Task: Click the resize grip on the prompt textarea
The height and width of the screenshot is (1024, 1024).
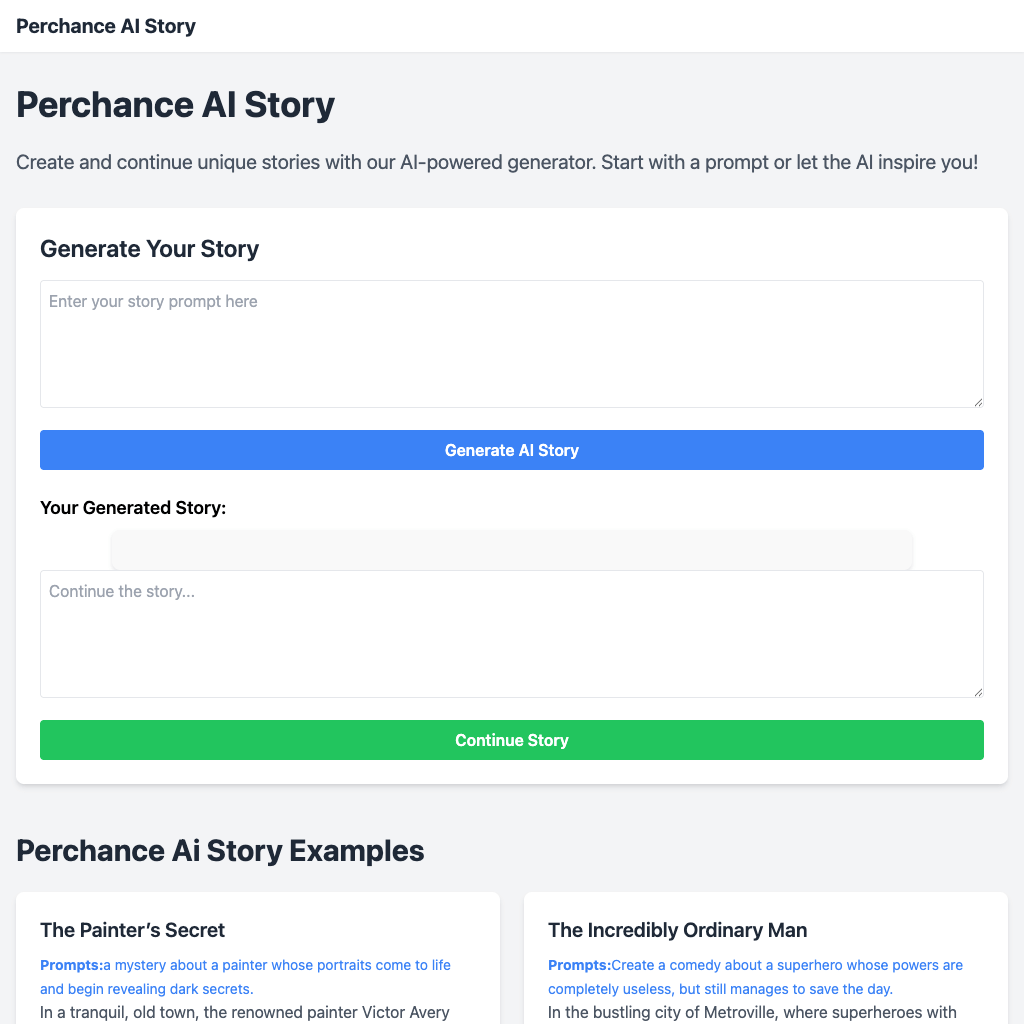Action: point(978,401)
